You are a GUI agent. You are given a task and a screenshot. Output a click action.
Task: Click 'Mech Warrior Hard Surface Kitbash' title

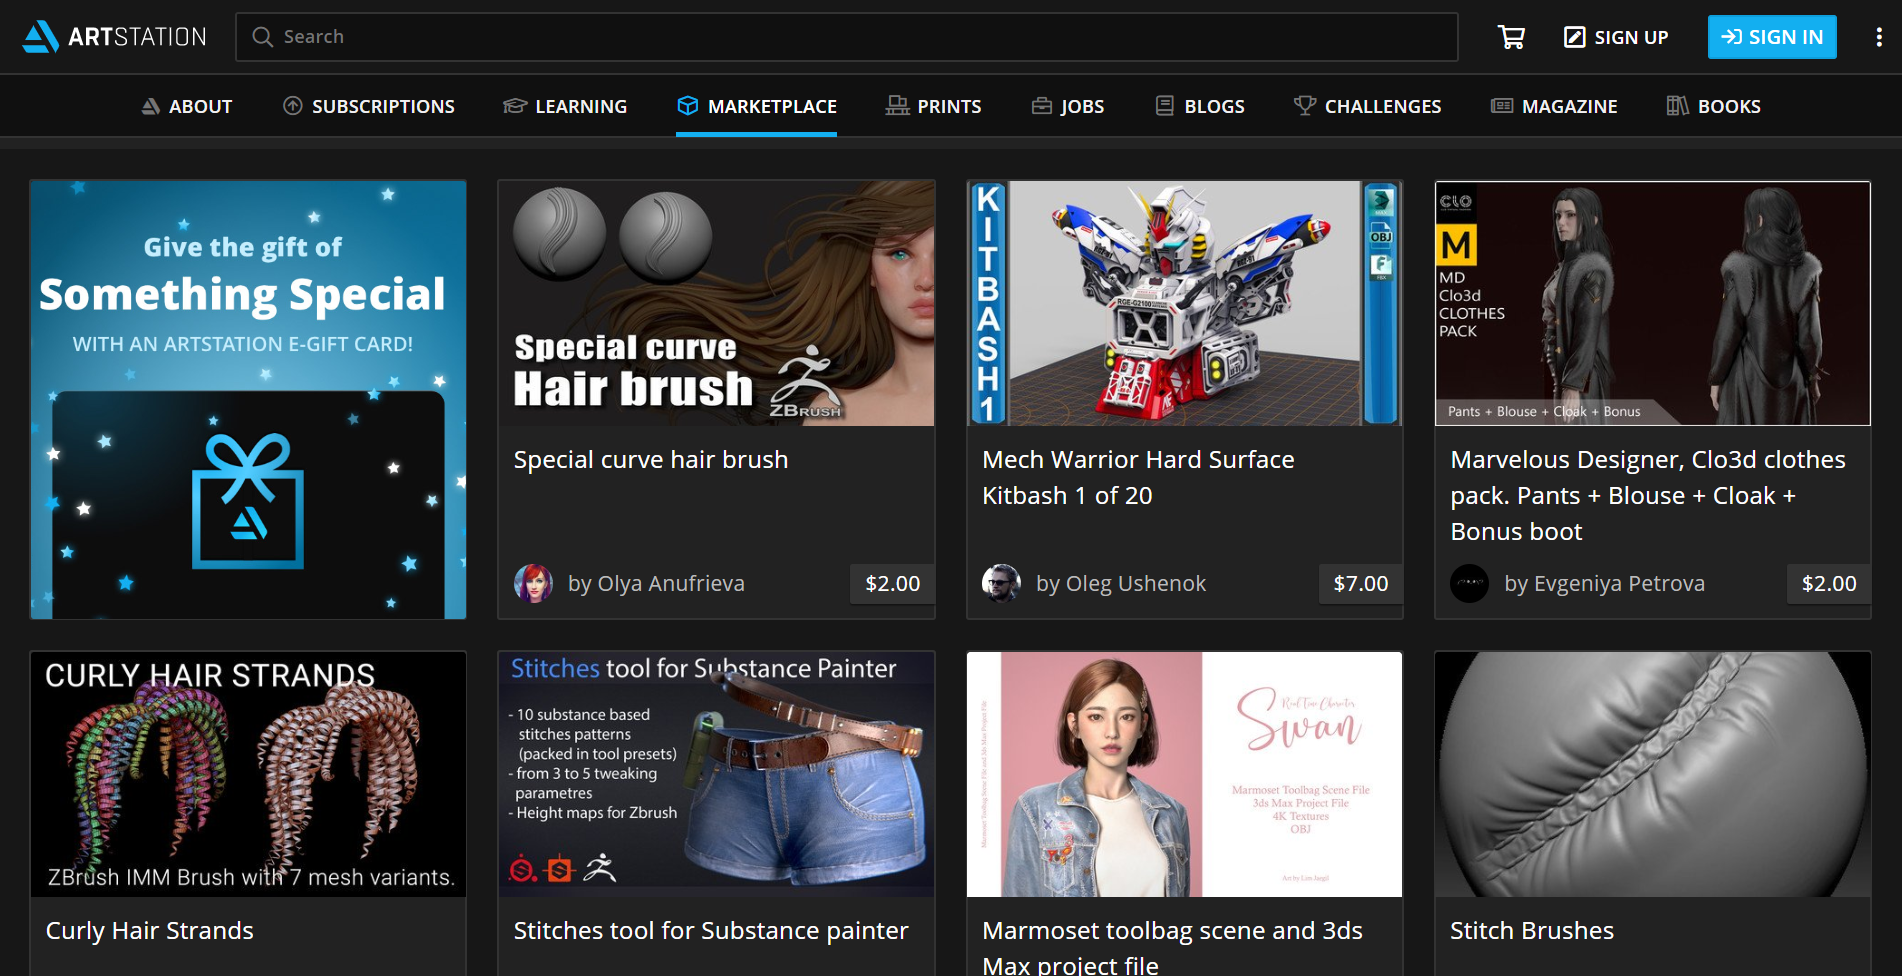[1139, 478]
